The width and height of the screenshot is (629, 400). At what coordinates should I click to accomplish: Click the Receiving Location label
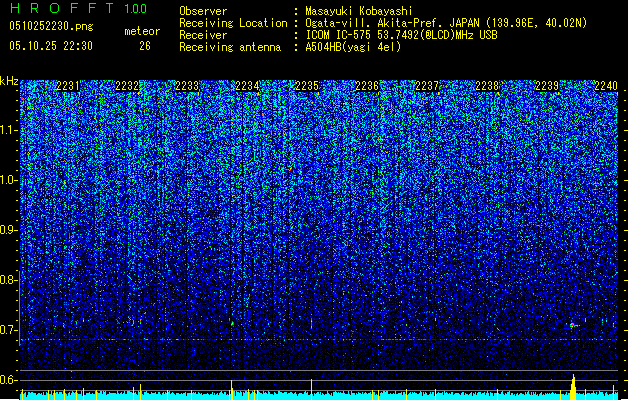[x=233, y=23]
